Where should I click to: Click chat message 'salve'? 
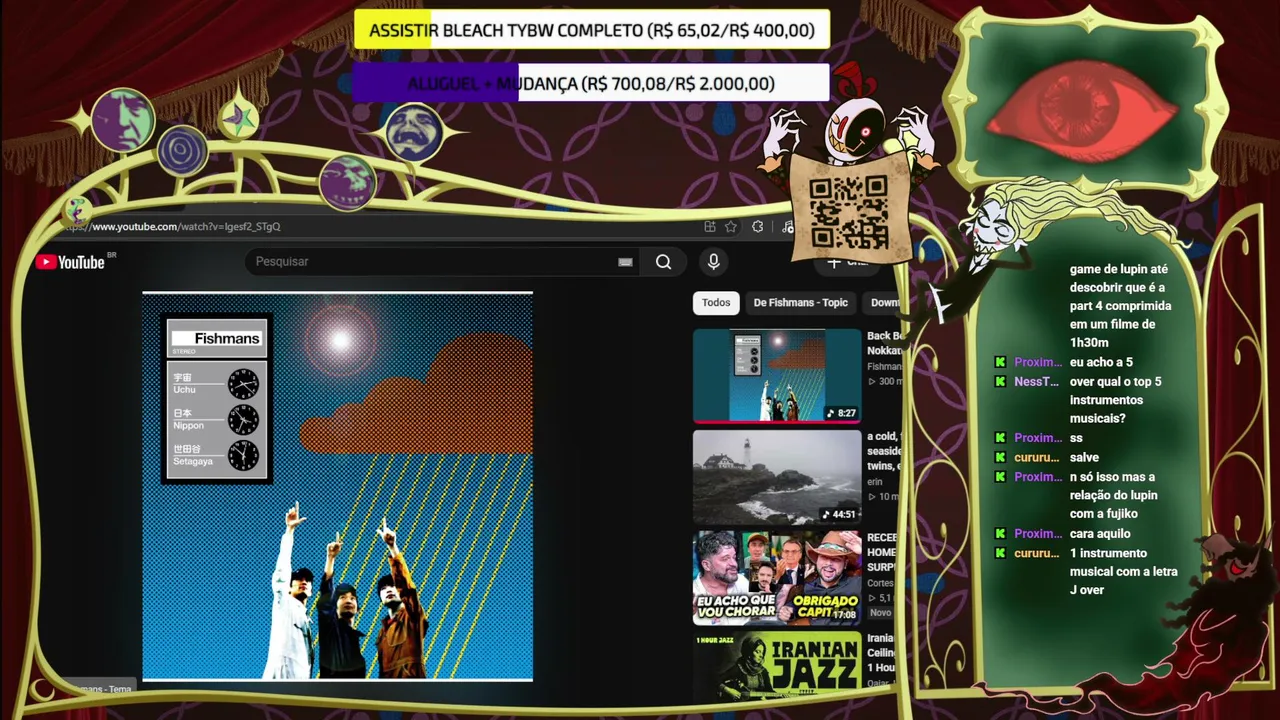coord(1084,457)
